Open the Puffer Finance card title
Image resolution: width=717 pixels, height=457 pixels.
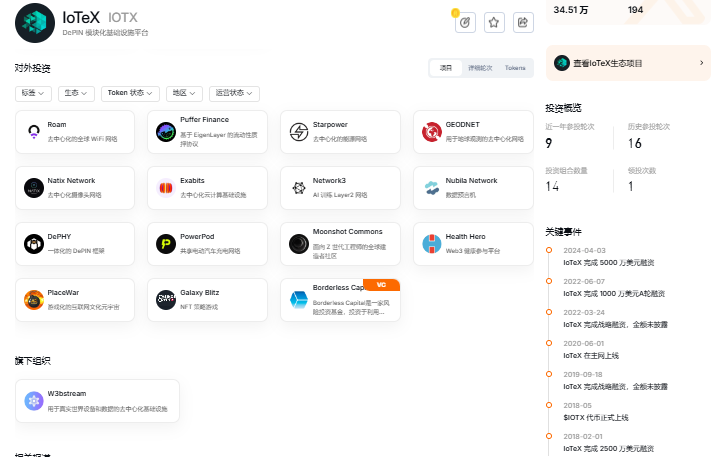point(204,119)
